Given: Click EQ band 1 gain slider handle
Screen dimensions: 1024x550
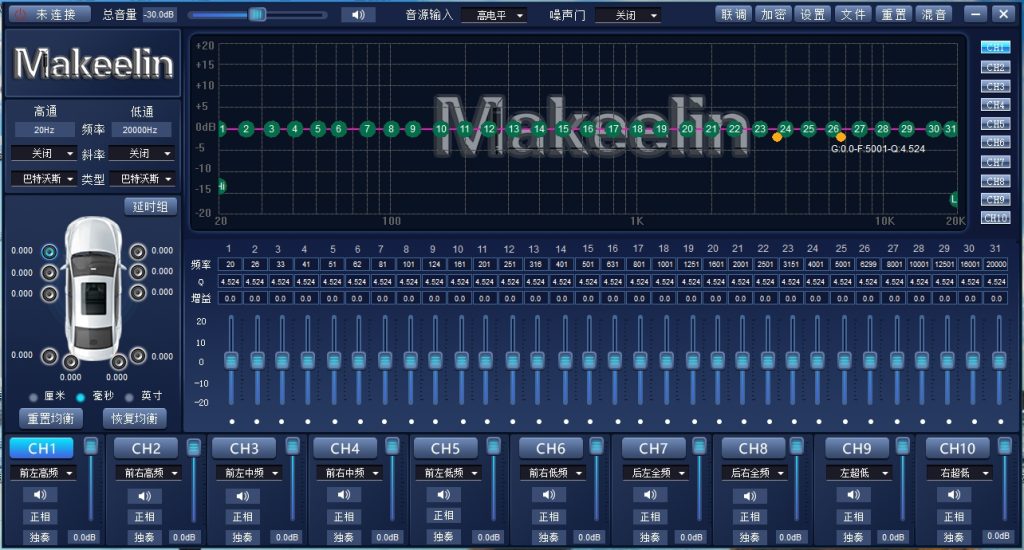Looking at the screenshot, I should click(231, 361).
